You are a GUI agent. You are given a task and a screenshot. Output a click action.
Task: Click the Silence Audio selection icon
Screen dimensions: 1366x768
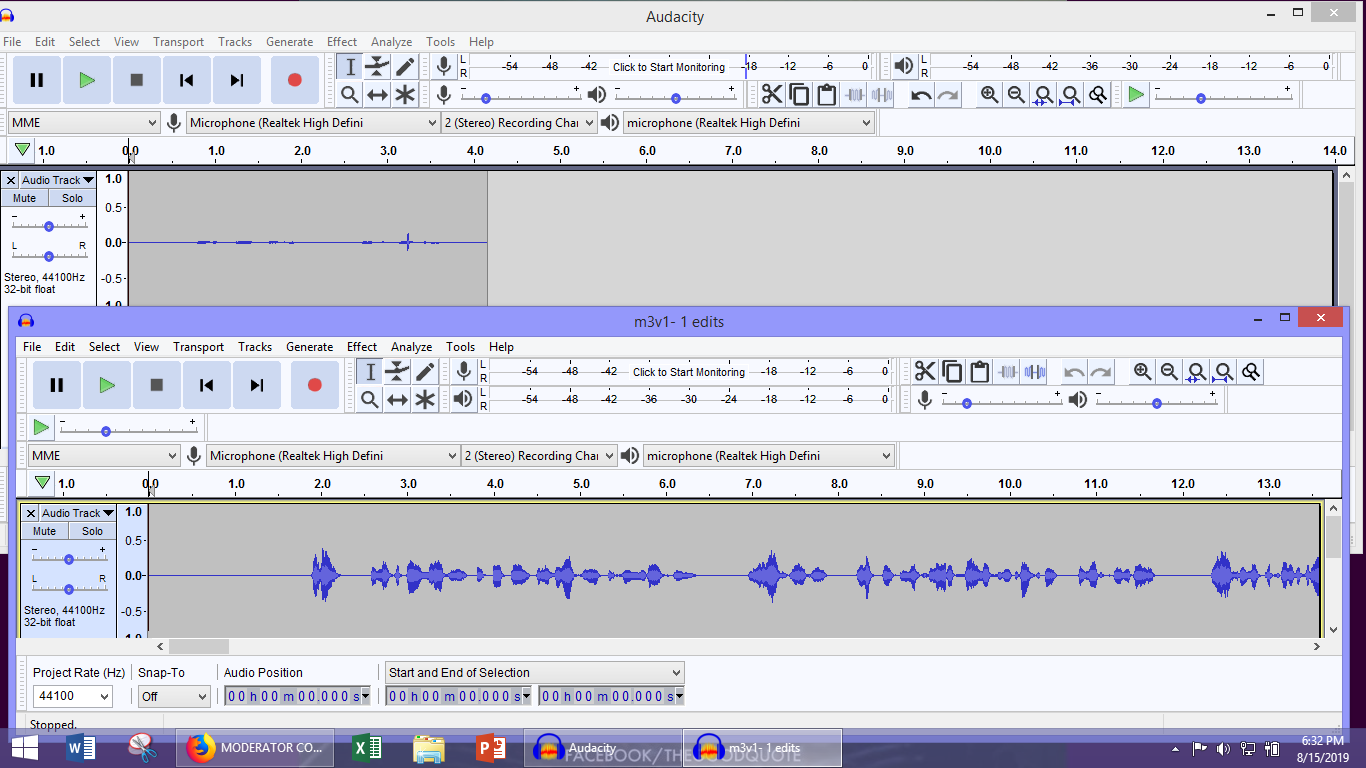click(x=882, y=94)
